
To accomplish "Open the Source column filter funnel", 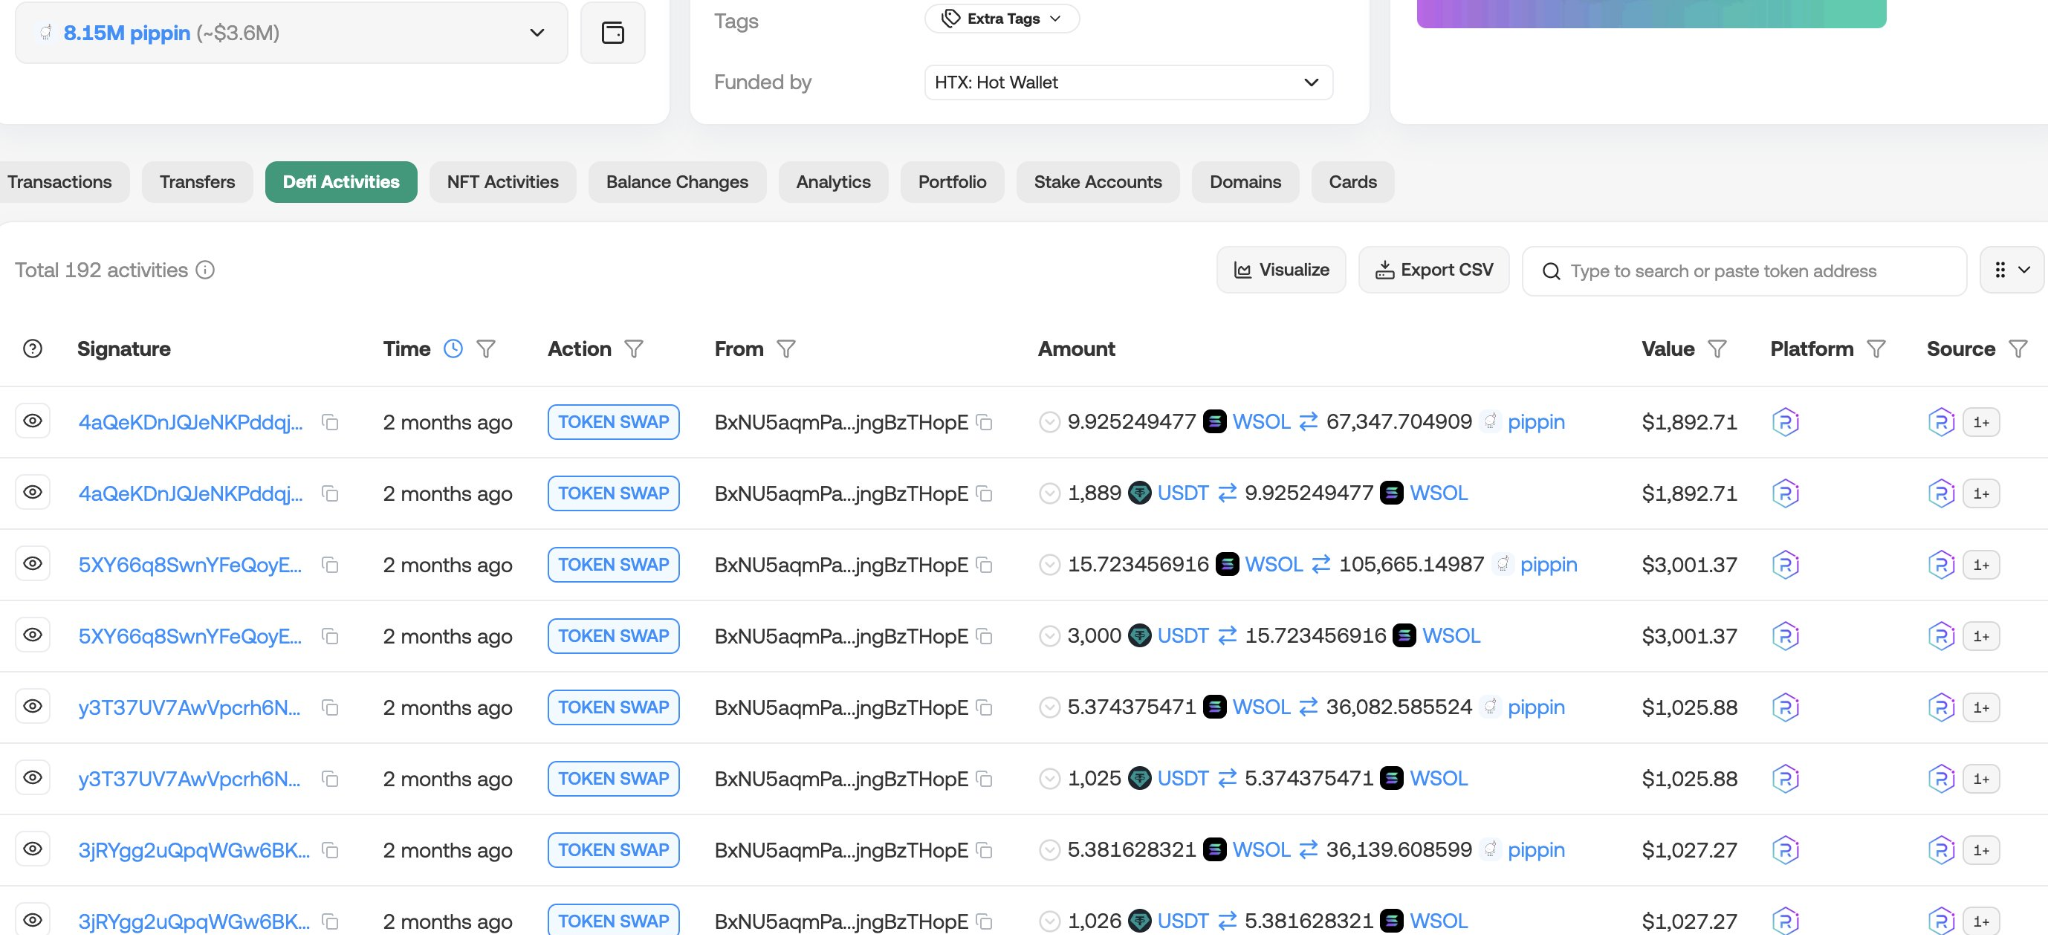I will (x=2018, y=349).
